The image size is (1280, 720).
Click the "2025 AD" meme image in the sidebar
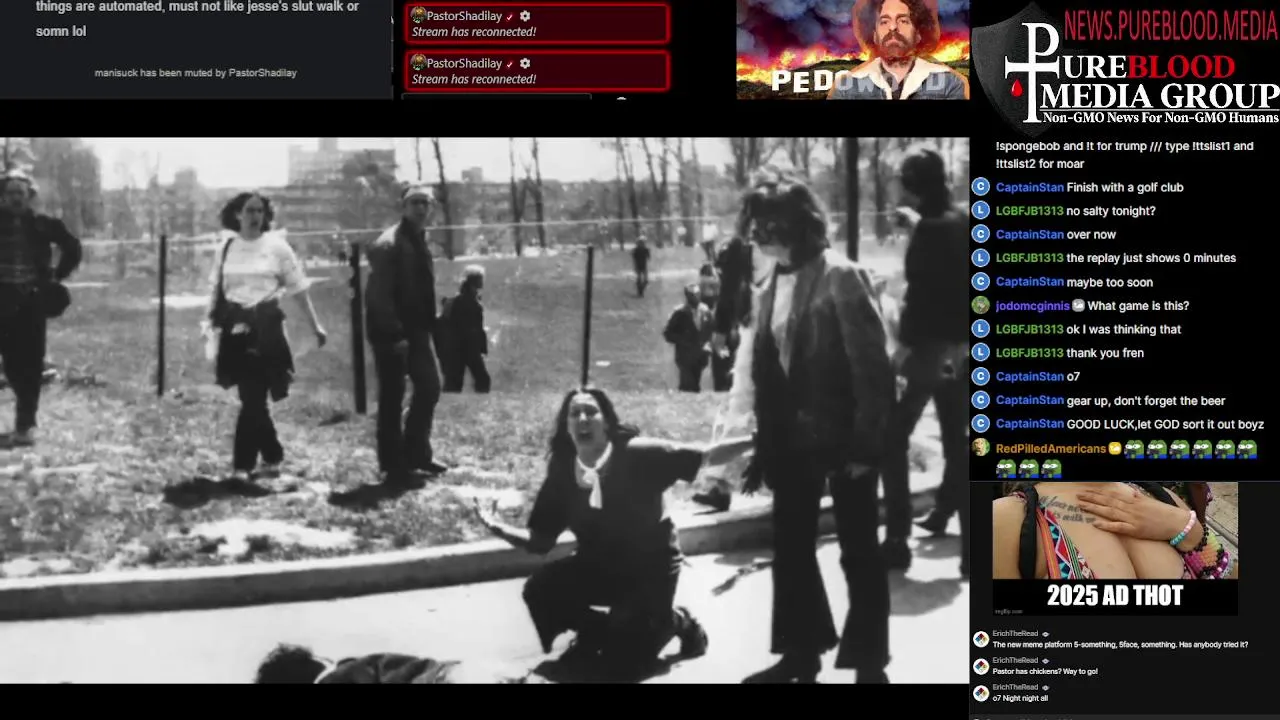click(x=1115, y=548)
